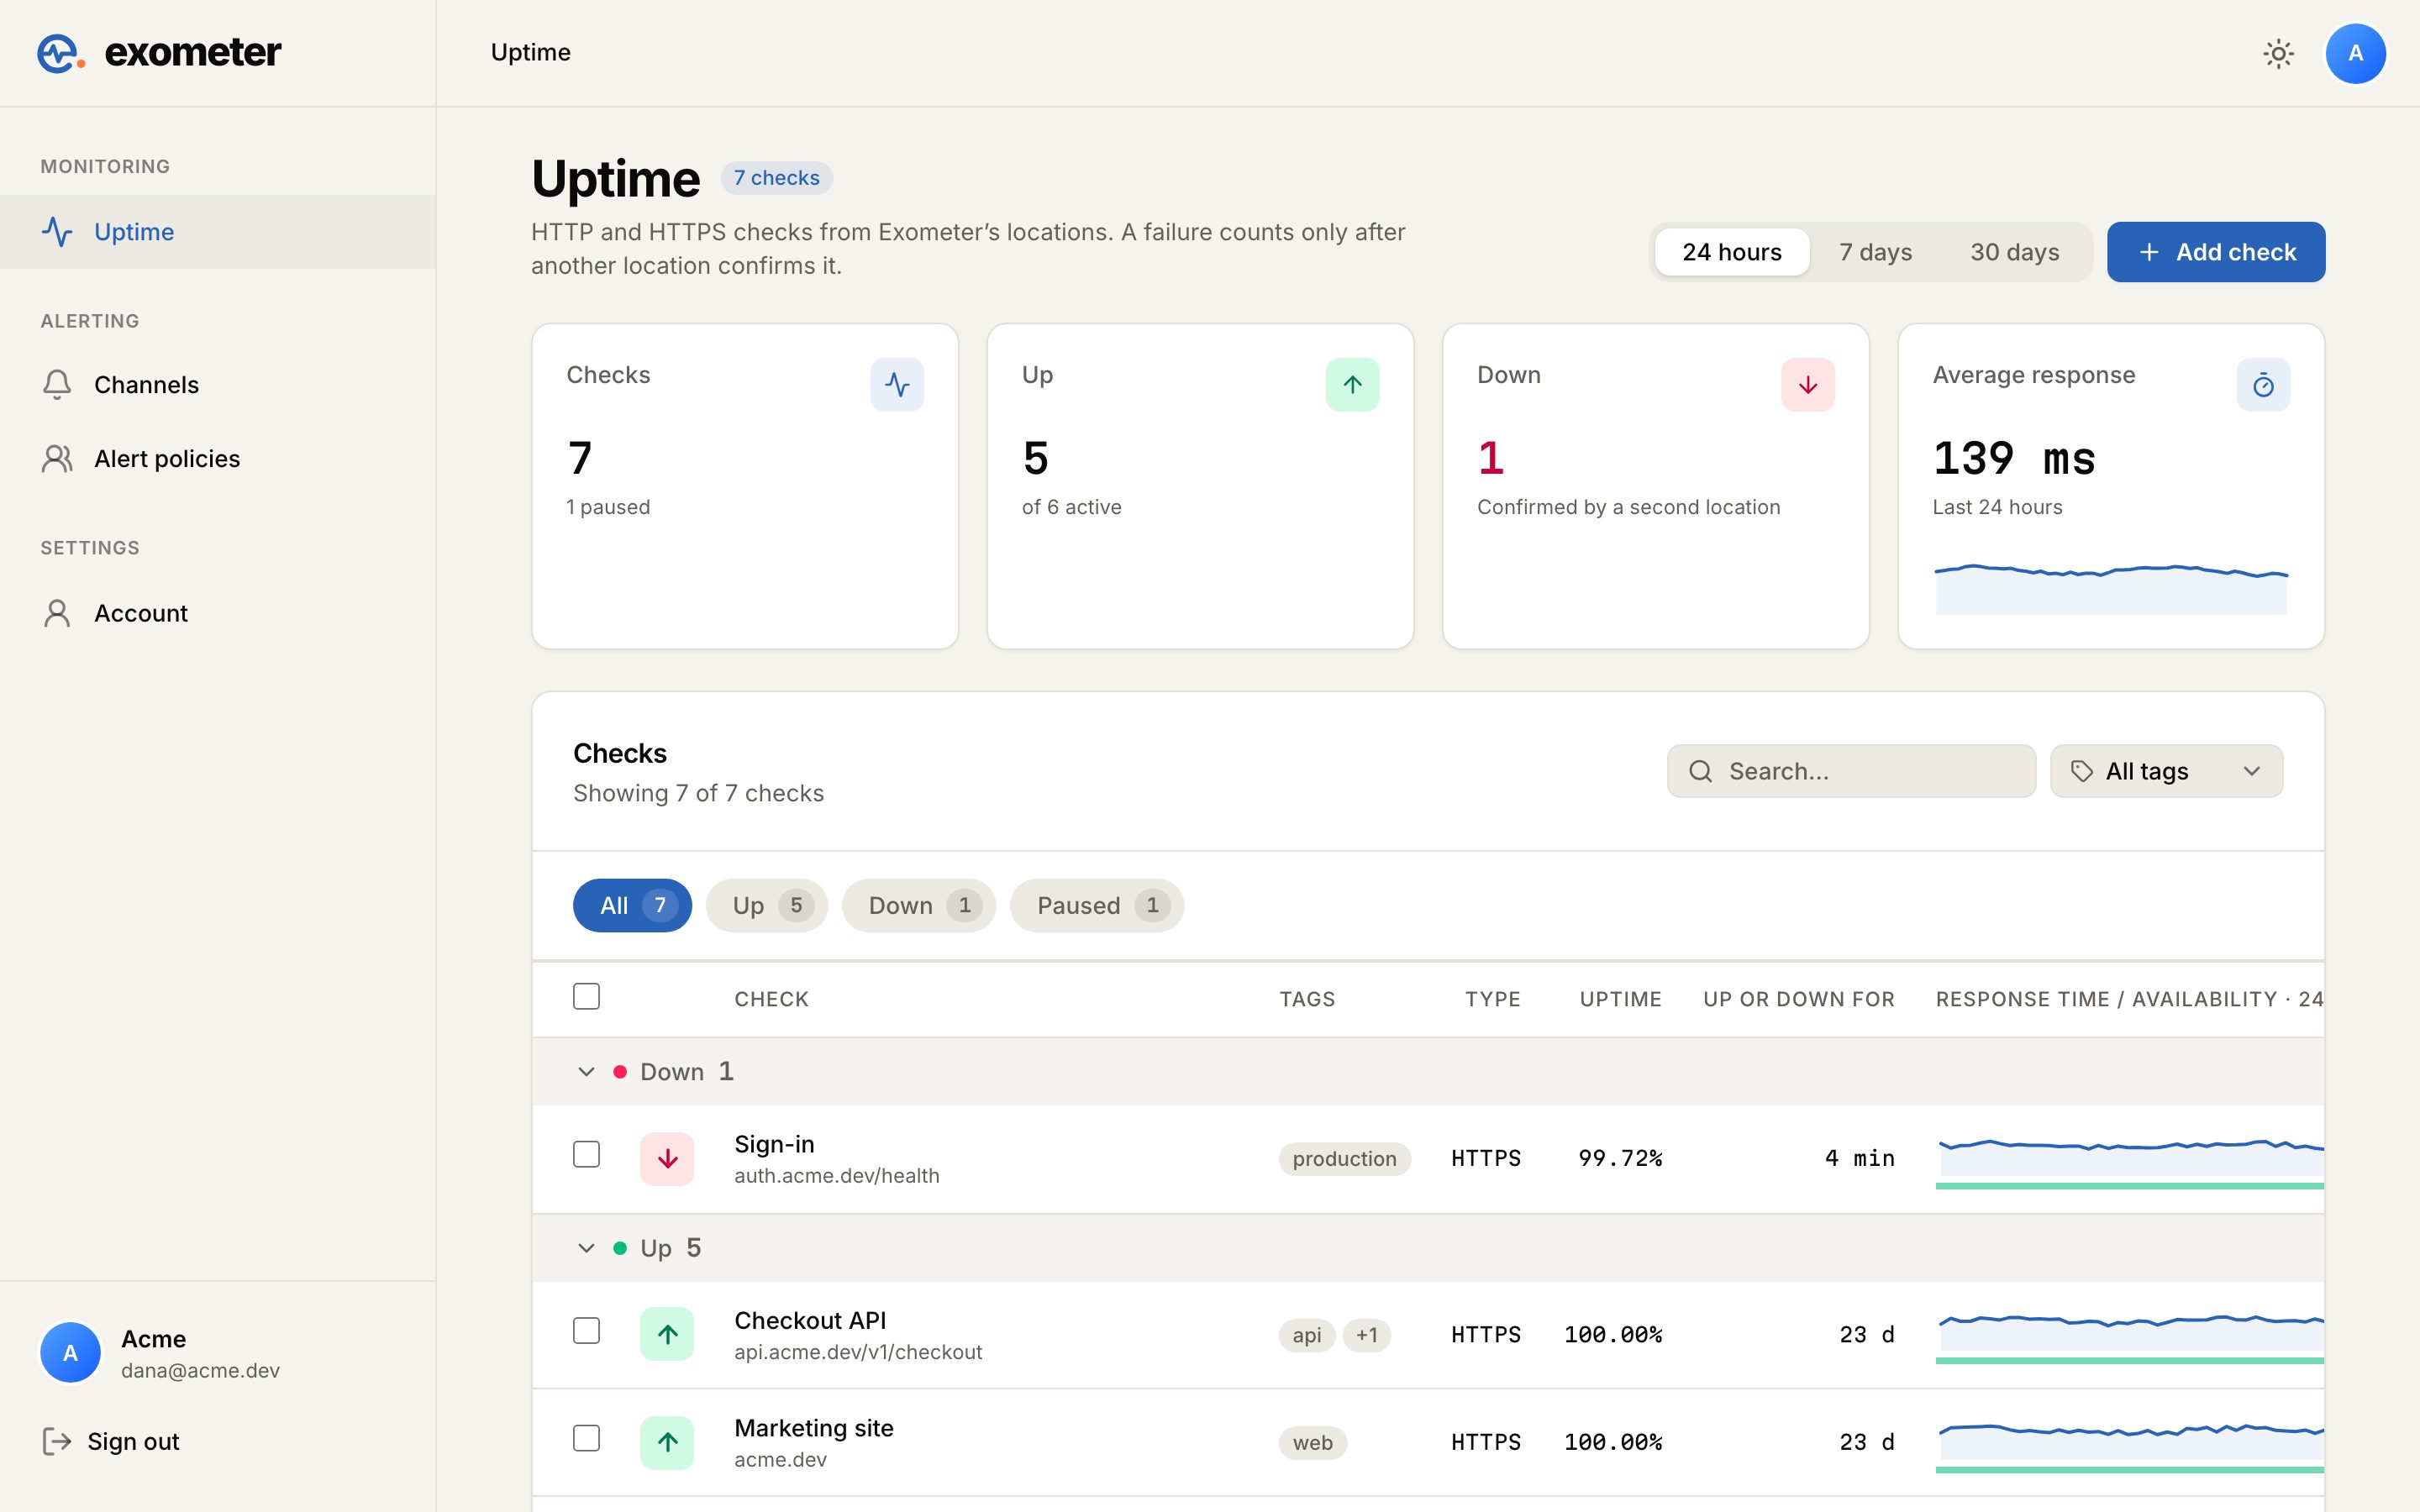The width and height of the screenshot is (2420, 1512).
Task: Click the Sign-in check name
Action: [x=774, y=1144]
